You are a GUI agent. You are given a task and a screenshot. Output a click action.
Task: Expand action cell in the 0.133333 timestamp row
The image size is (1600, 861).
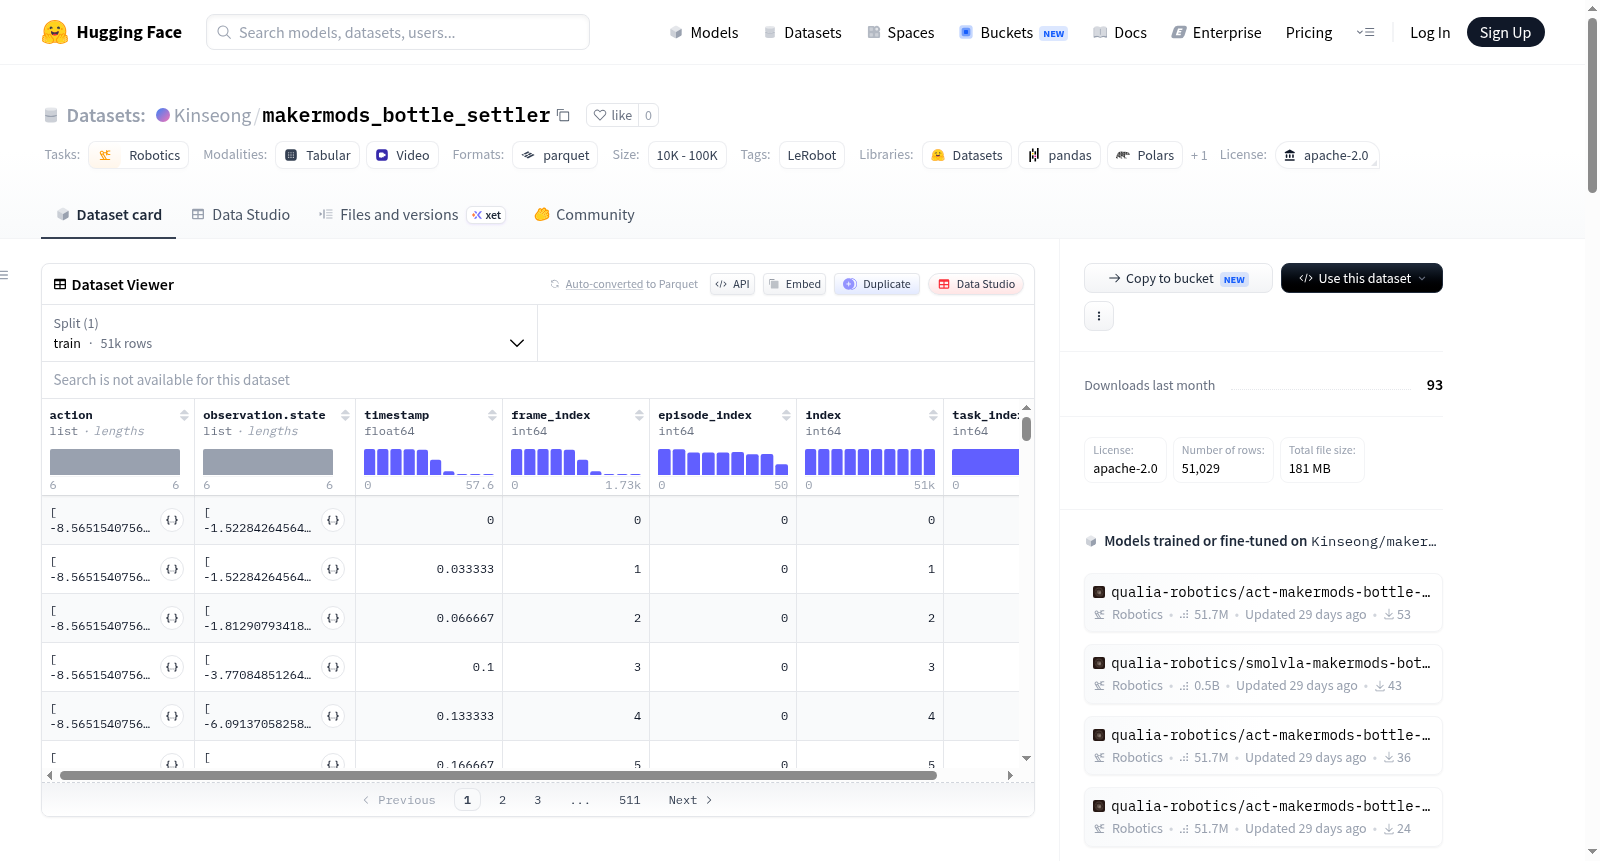[172, 716]
